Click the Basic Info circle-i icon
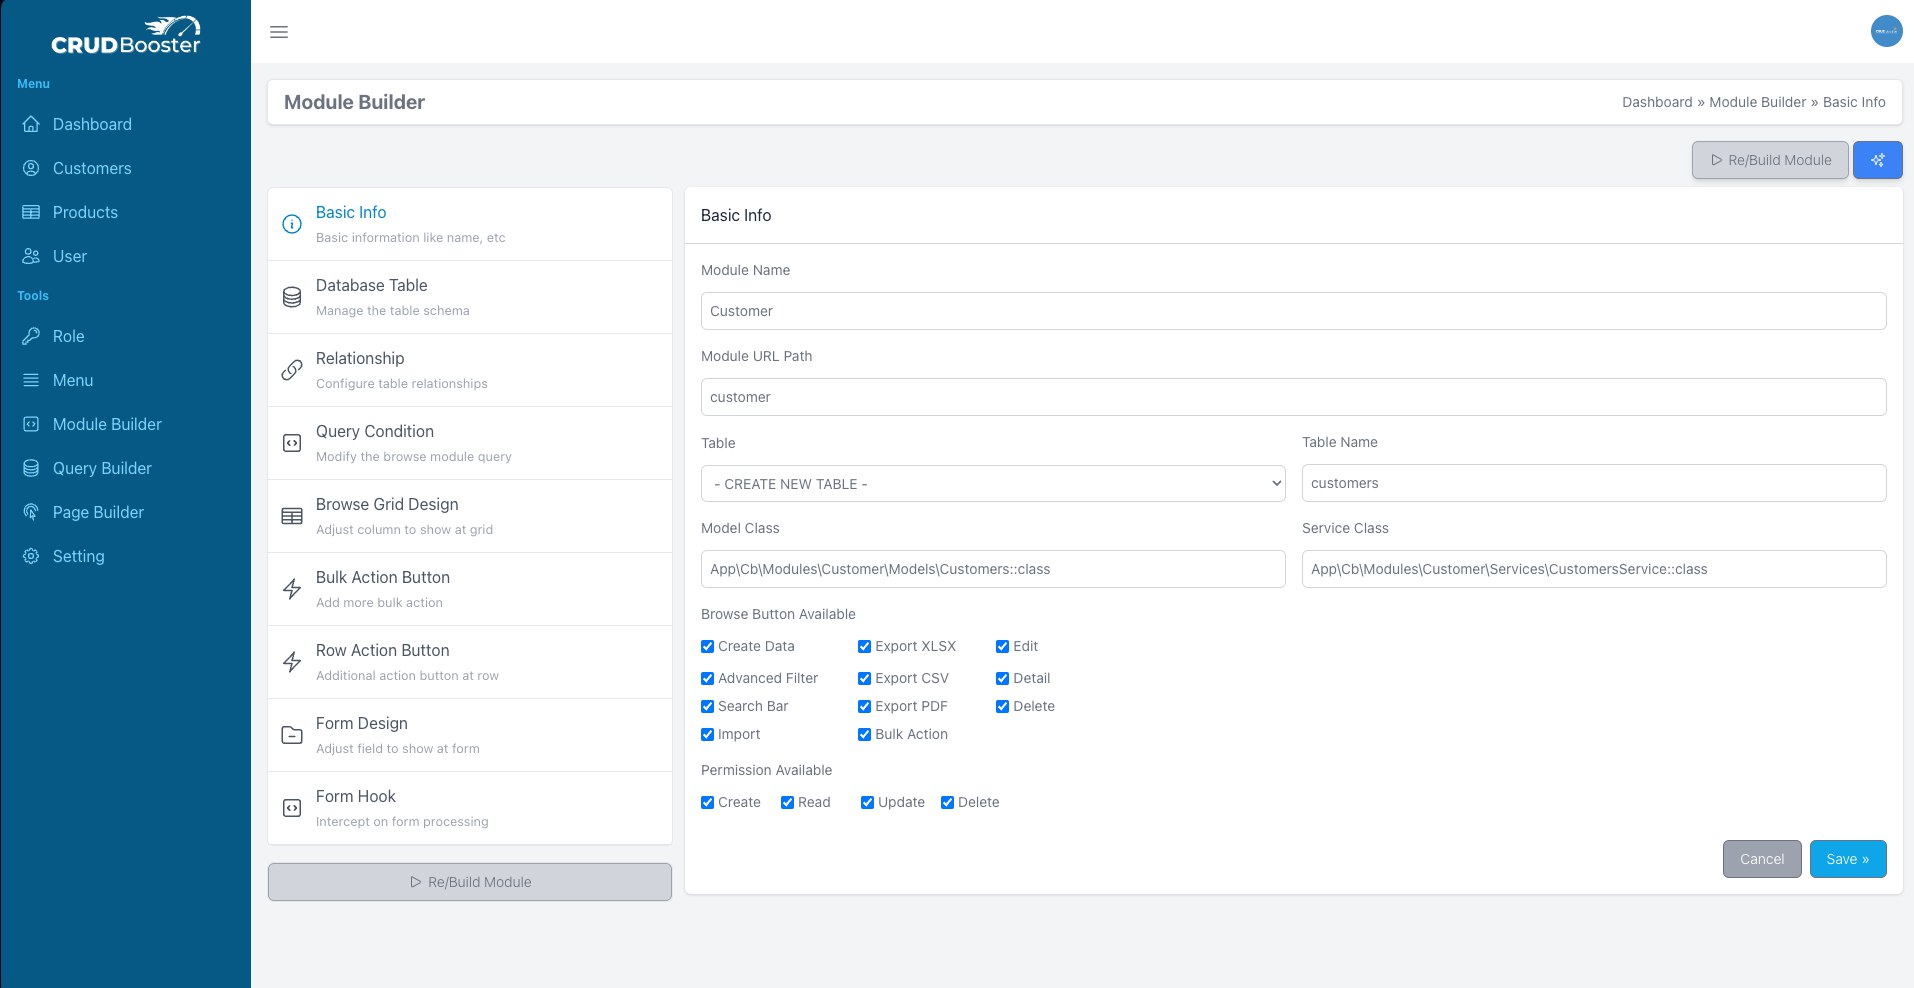 coord(292,224)
